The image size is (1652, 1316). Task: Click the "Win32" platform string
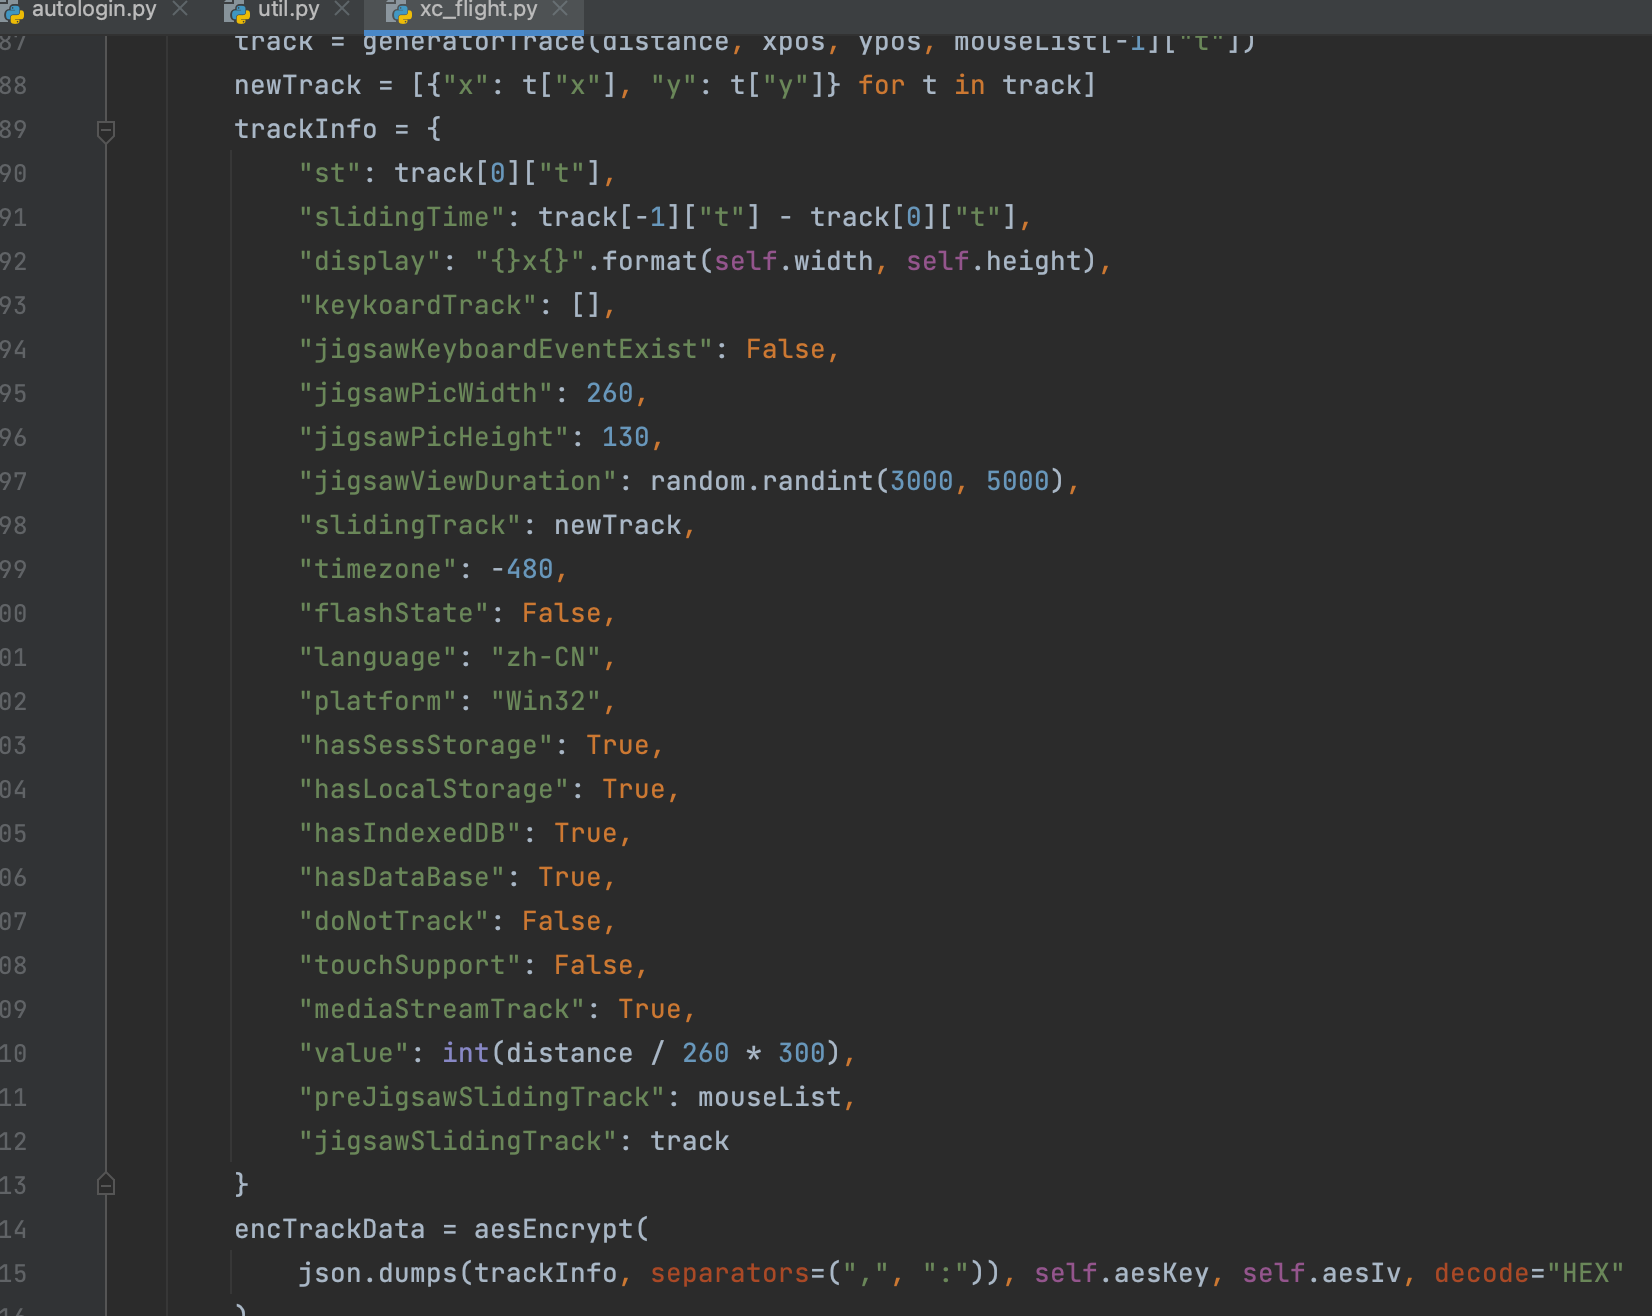[x=546, y=701]
